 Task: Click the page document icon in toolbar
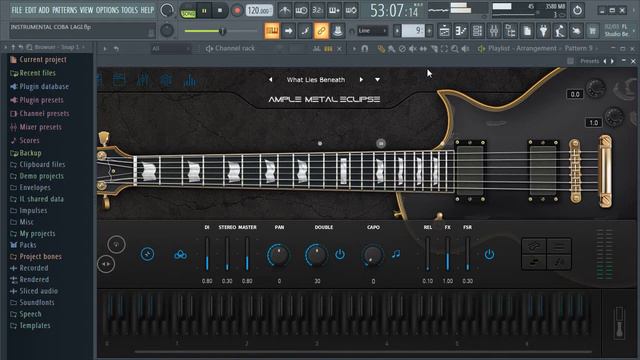click(527, 31)
